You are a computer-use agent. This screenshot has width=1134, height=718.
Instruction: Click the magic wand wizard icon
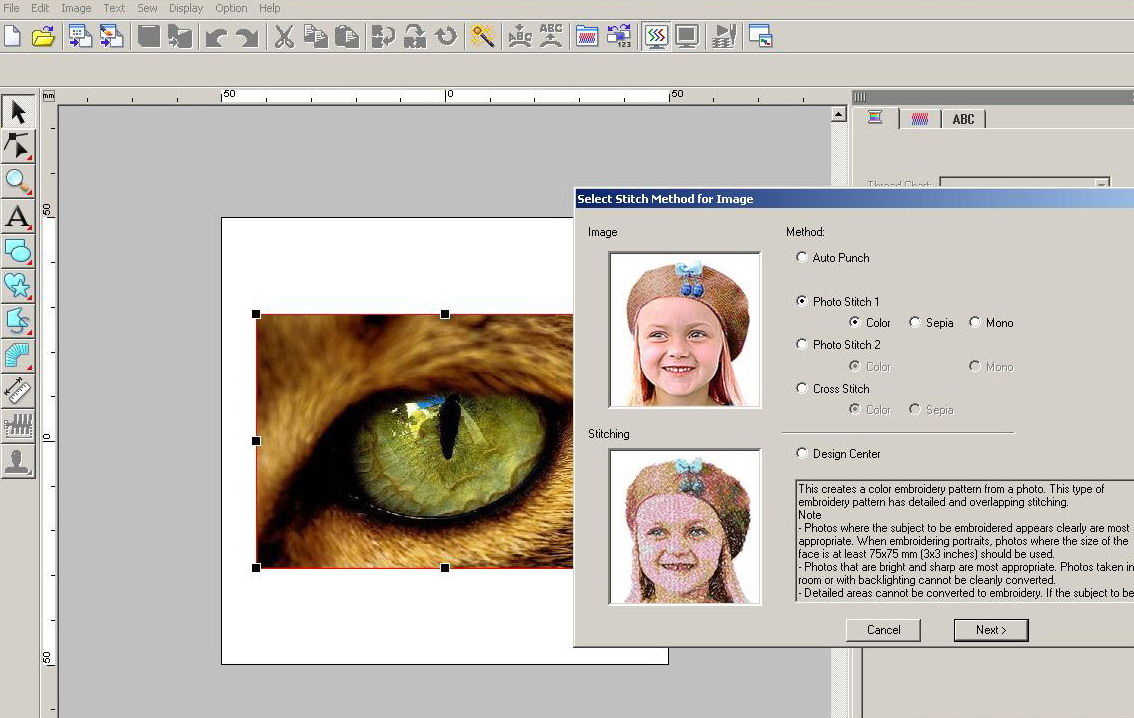(483, 37)
